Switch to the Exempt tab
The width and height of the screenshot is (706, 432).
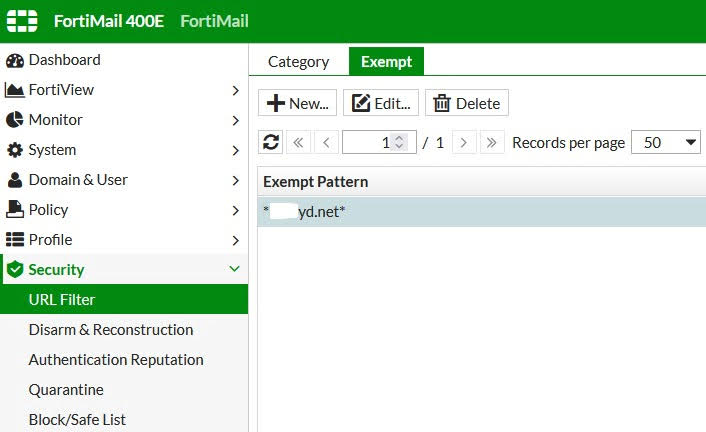pyautogui.click(x=386, y=61)
